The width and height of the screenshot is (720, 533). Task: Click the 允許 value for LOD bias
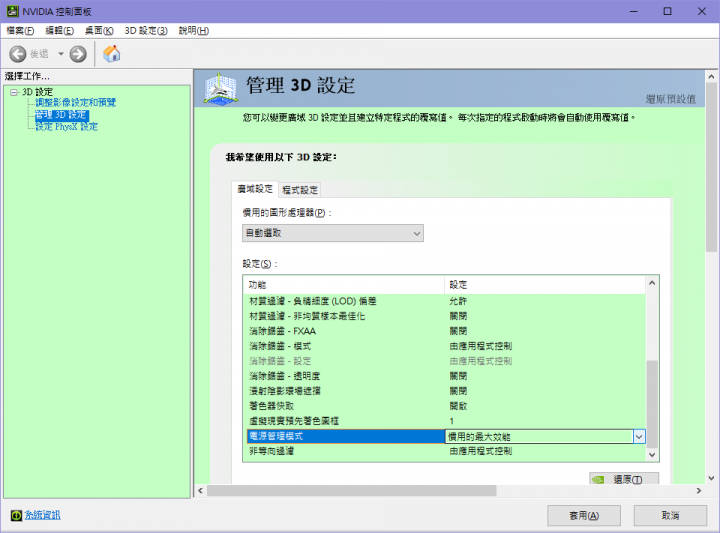(x=458, y=301)
